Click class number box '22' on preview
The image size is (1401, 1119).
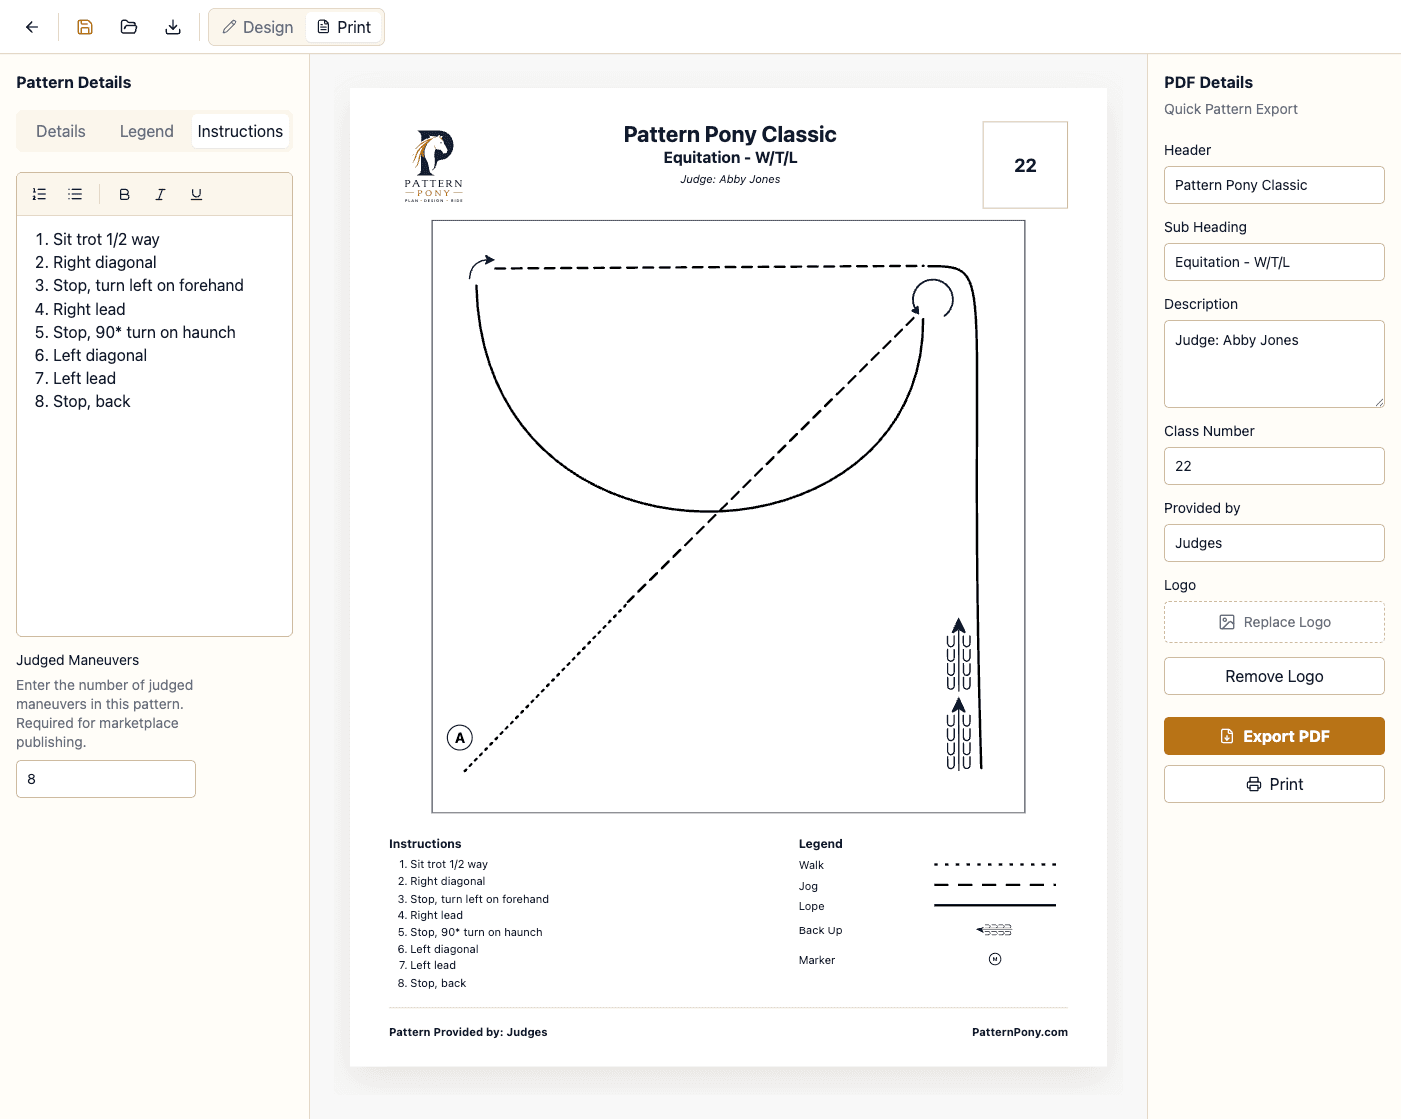point(1025,165)
